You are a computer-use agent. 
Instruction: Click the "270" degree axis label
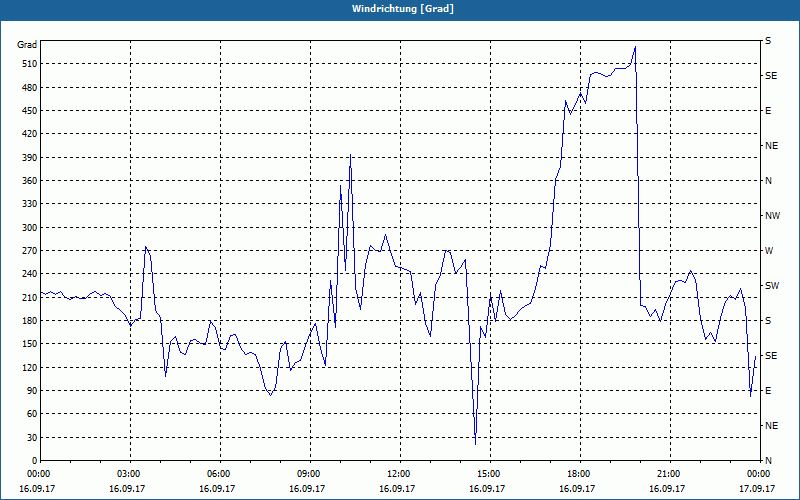[30, 251]
